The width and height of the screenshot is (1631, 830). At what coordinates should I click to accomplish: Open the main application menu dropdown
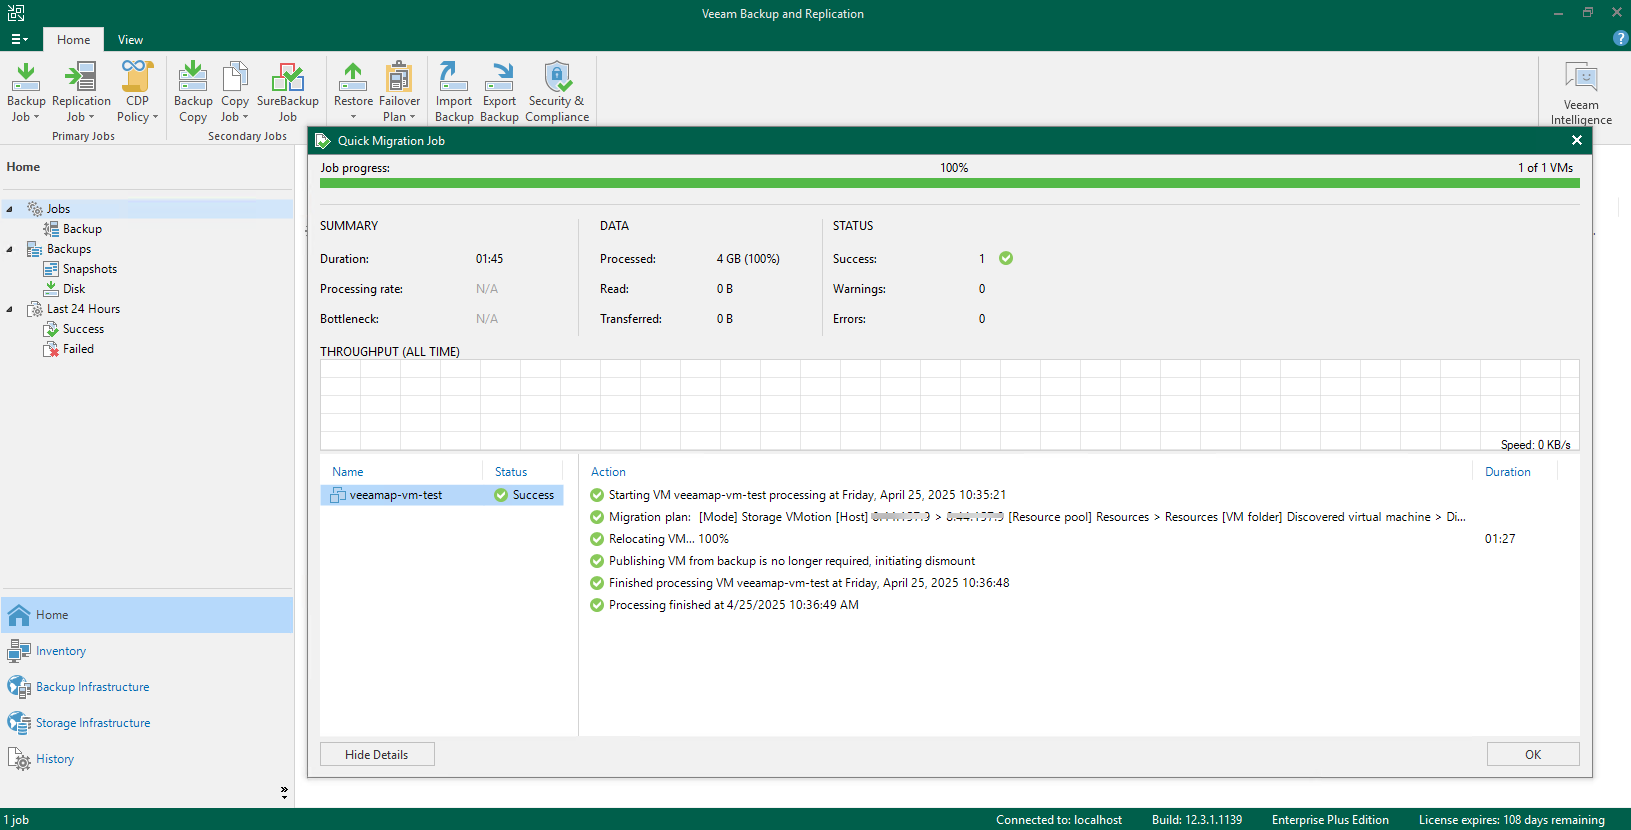[x=19, y=39]
